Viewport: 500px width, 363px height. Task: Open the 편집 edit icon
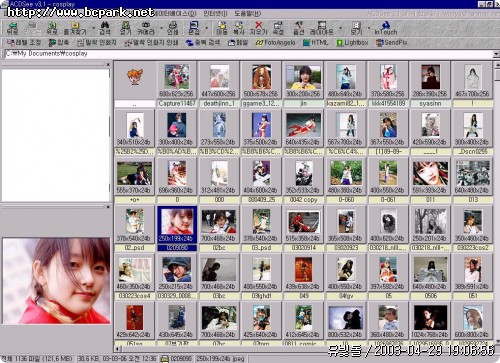[x=194, y=28]
